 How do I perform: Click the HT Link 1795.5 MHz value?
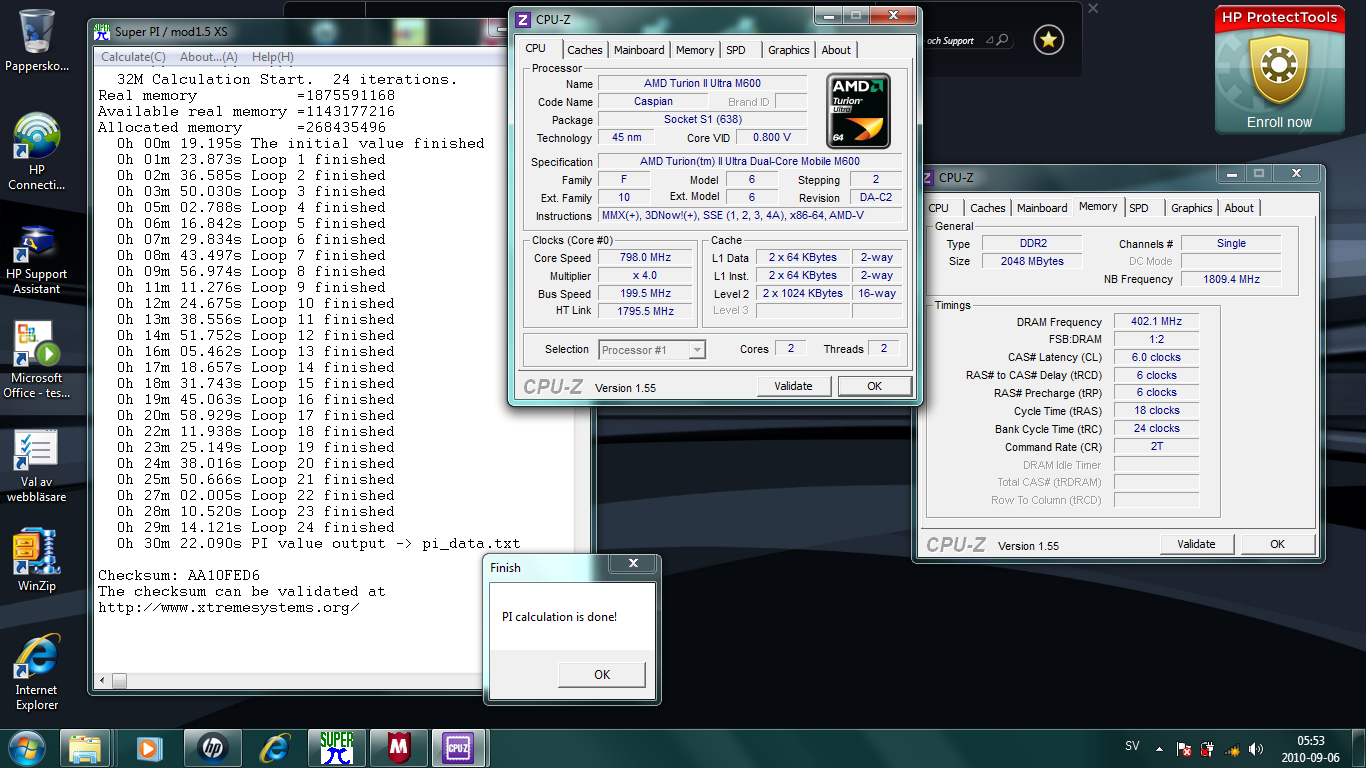(x=645, y=311)
